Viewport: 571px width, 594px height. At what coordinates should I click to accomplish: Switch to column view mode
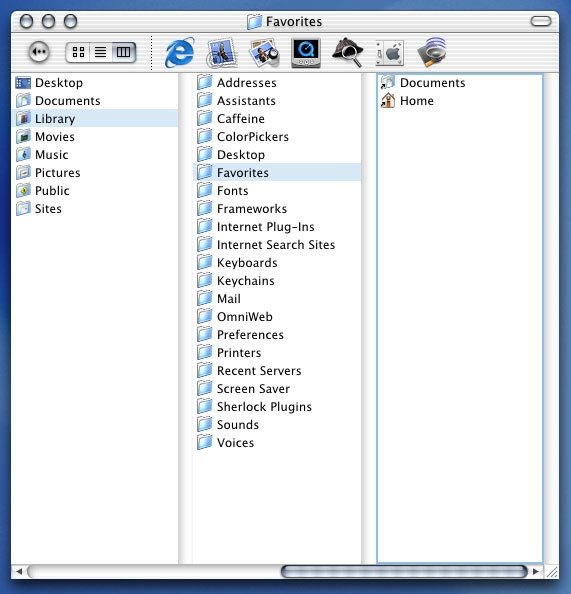tap(124, 52)
